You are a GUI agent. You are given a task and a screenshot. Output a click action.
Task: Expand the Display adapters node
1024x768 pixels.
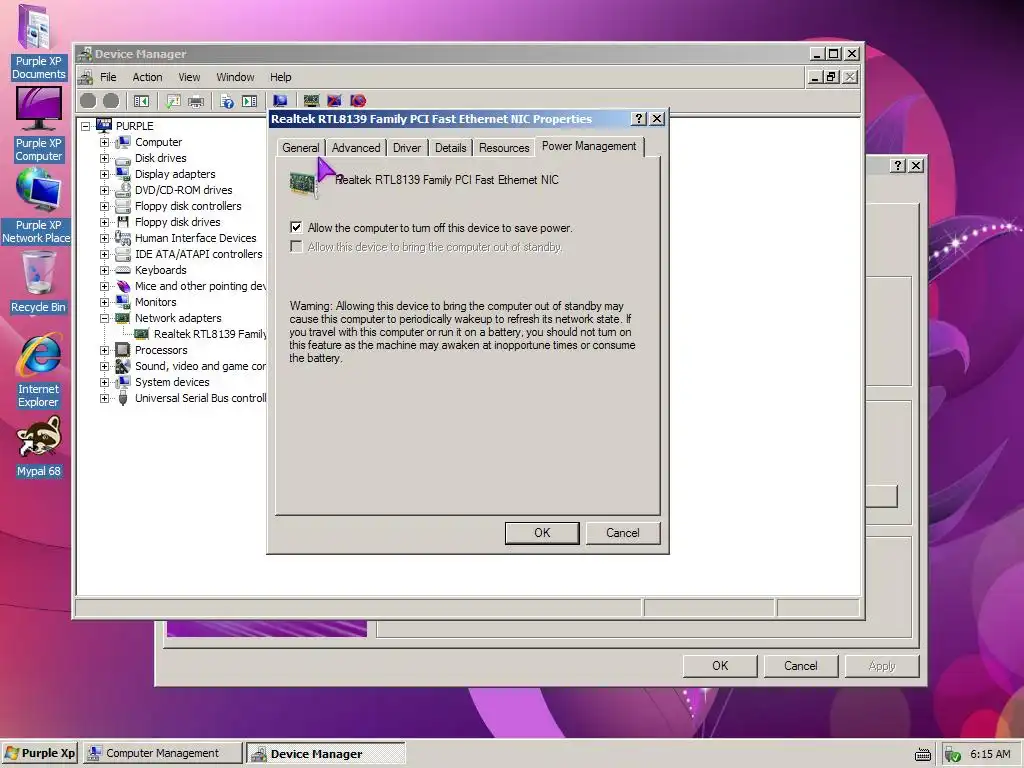coord(104,174)
